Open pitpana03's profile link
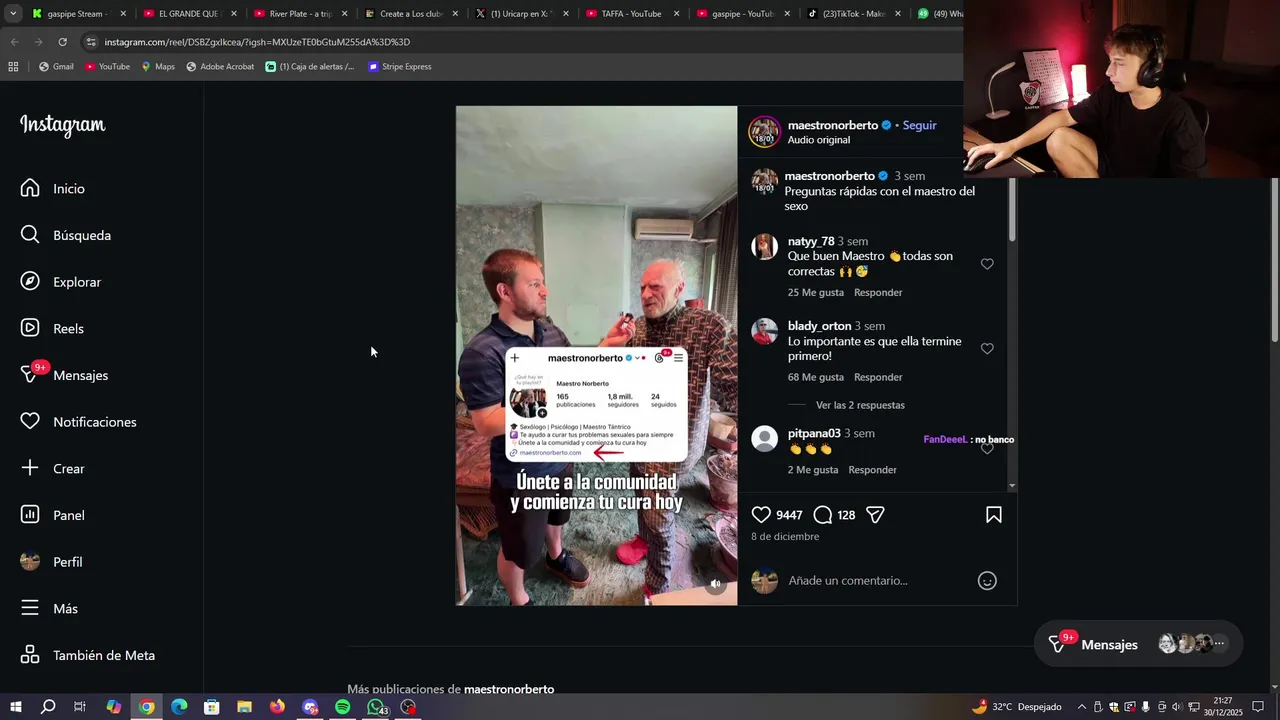Screen dimensions: 1280x720 (x=814, y=433)
